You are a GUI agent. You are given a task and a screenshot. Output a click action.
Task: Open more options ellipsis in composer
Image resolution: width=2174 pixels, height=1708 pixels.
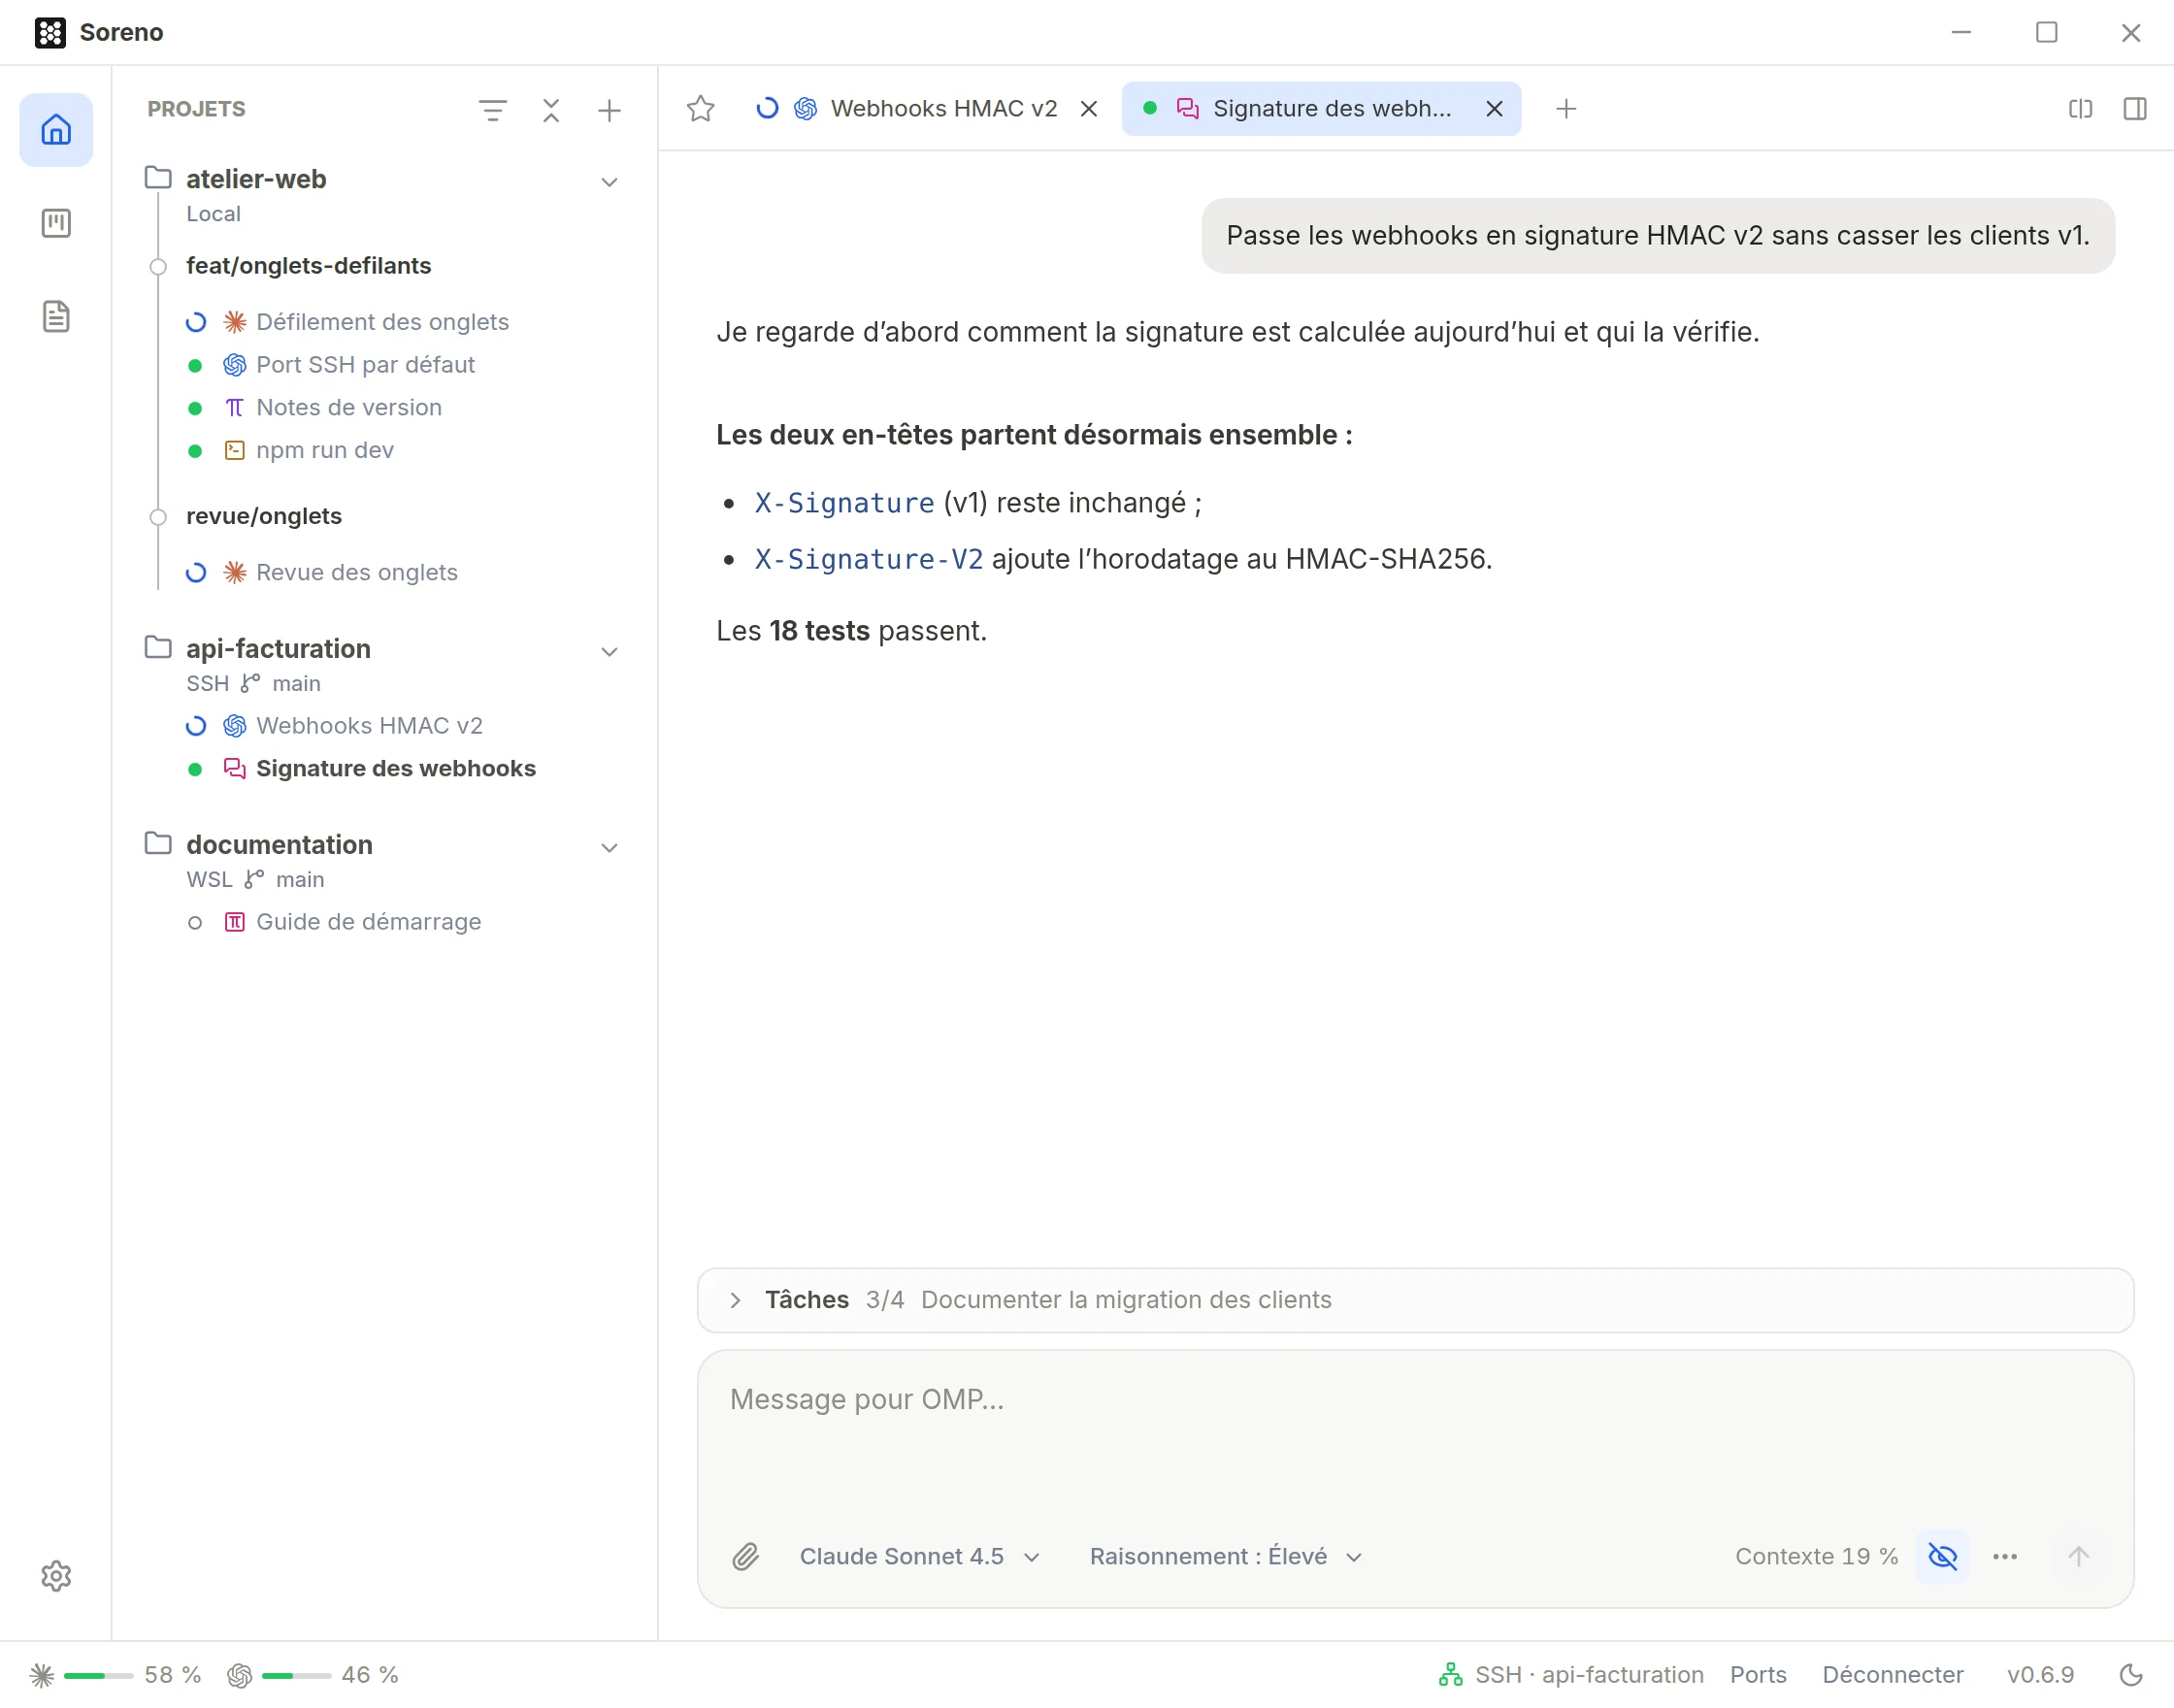click(2005, 1556)
